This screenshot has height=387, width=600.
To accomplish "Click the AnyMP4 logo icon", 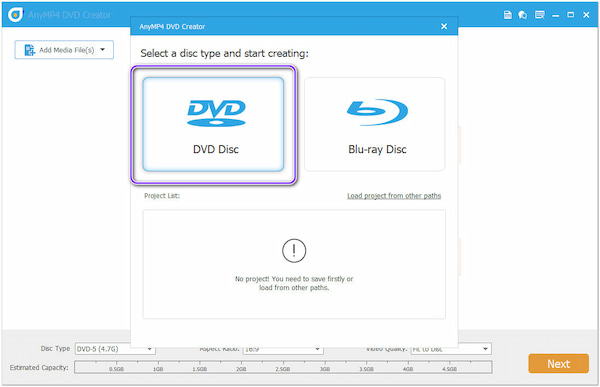I will [x=15, y=15].
